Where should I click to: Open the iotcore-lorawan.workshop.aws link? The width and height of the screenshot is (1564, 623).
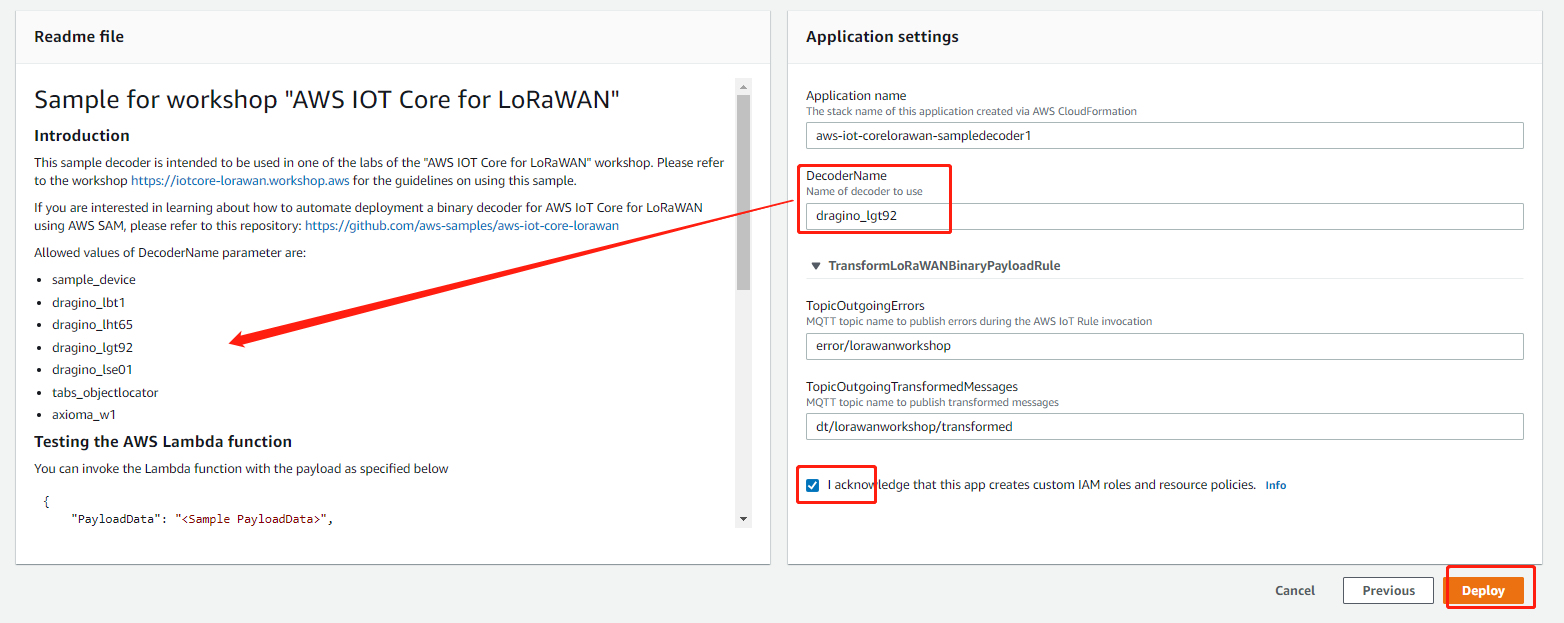[x=240, y=181]
